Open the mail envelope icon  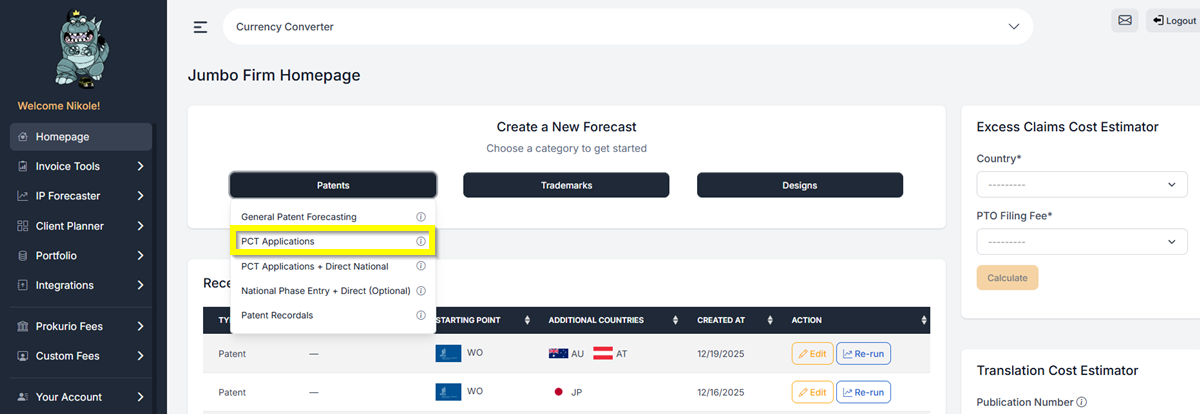(x=1125, y=21)
